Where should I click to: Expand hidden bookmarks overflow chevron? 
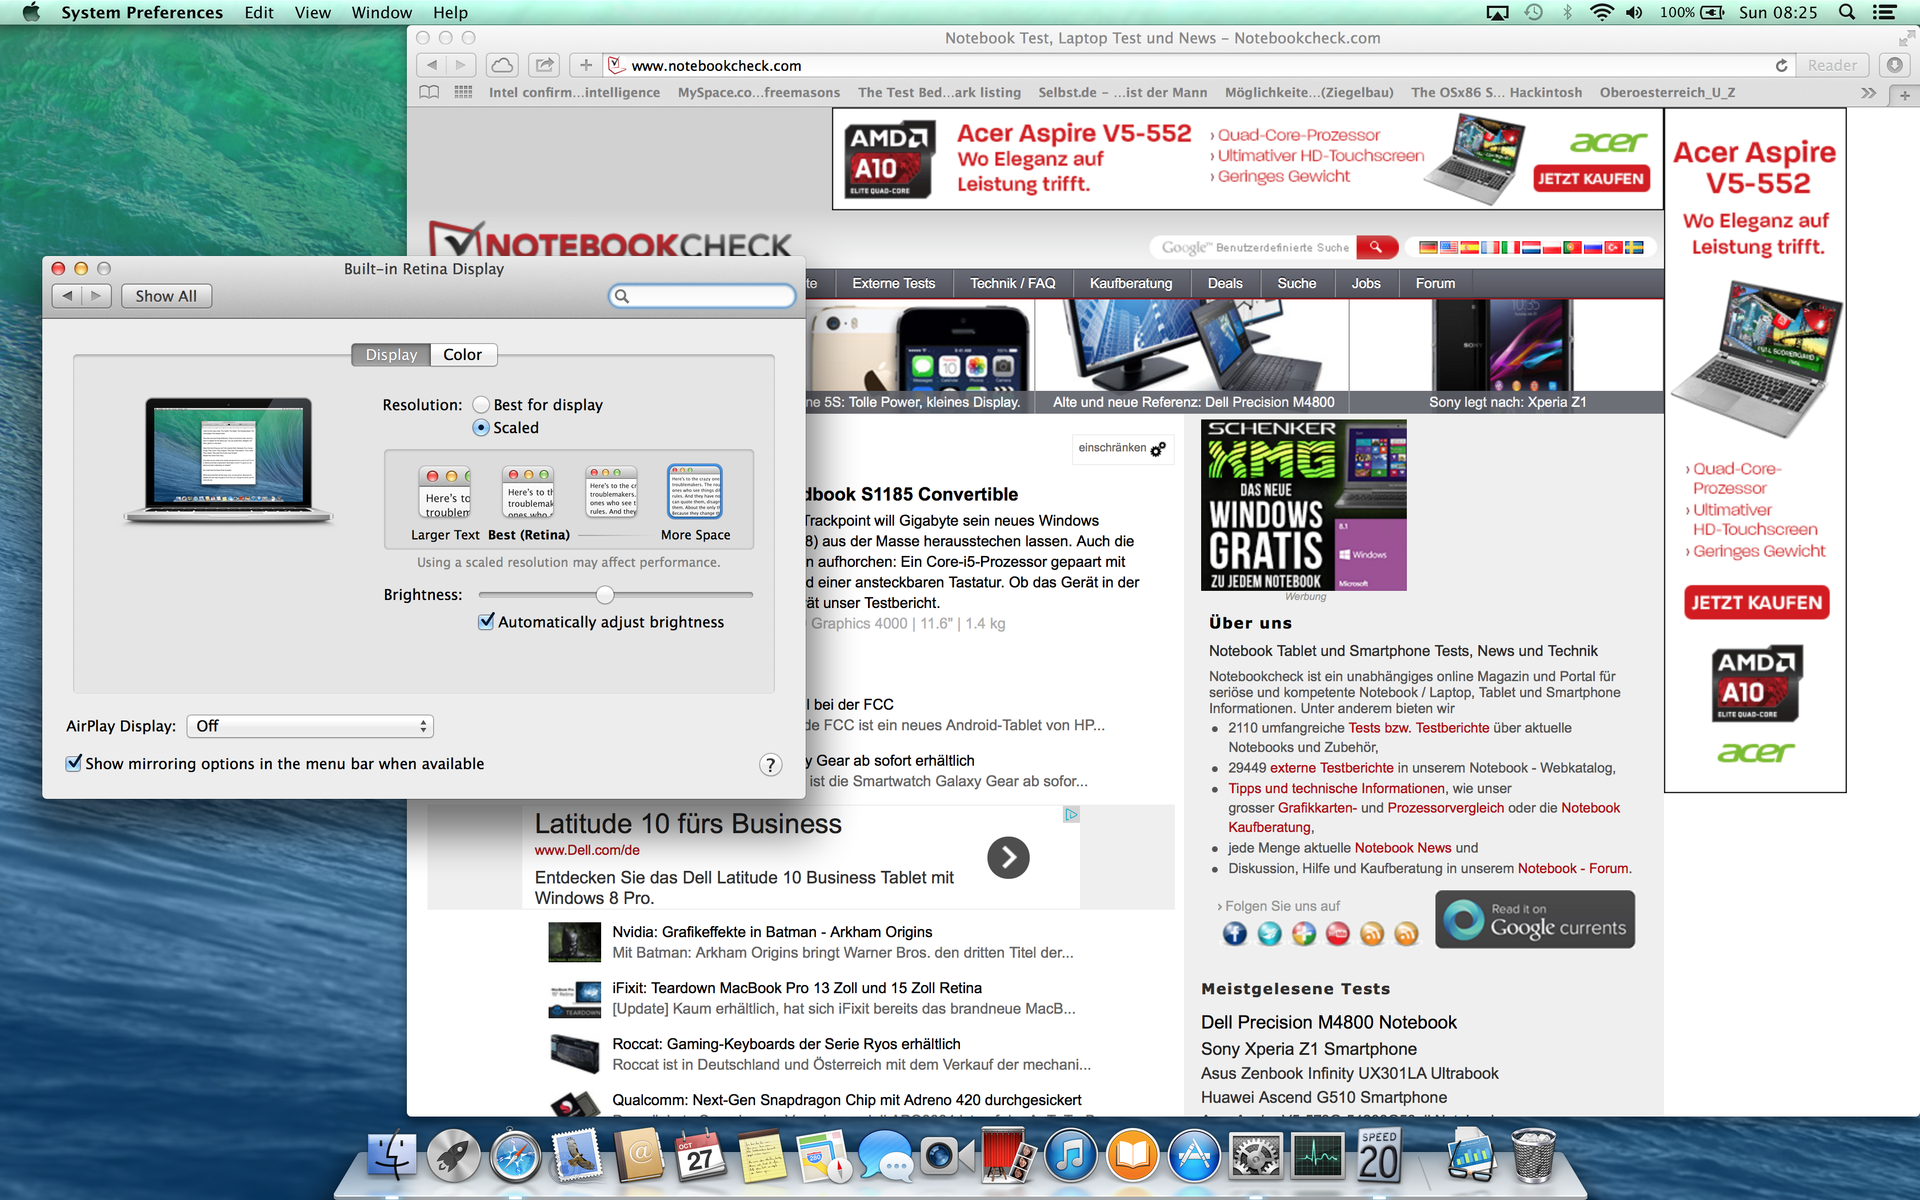point(1868,93)
